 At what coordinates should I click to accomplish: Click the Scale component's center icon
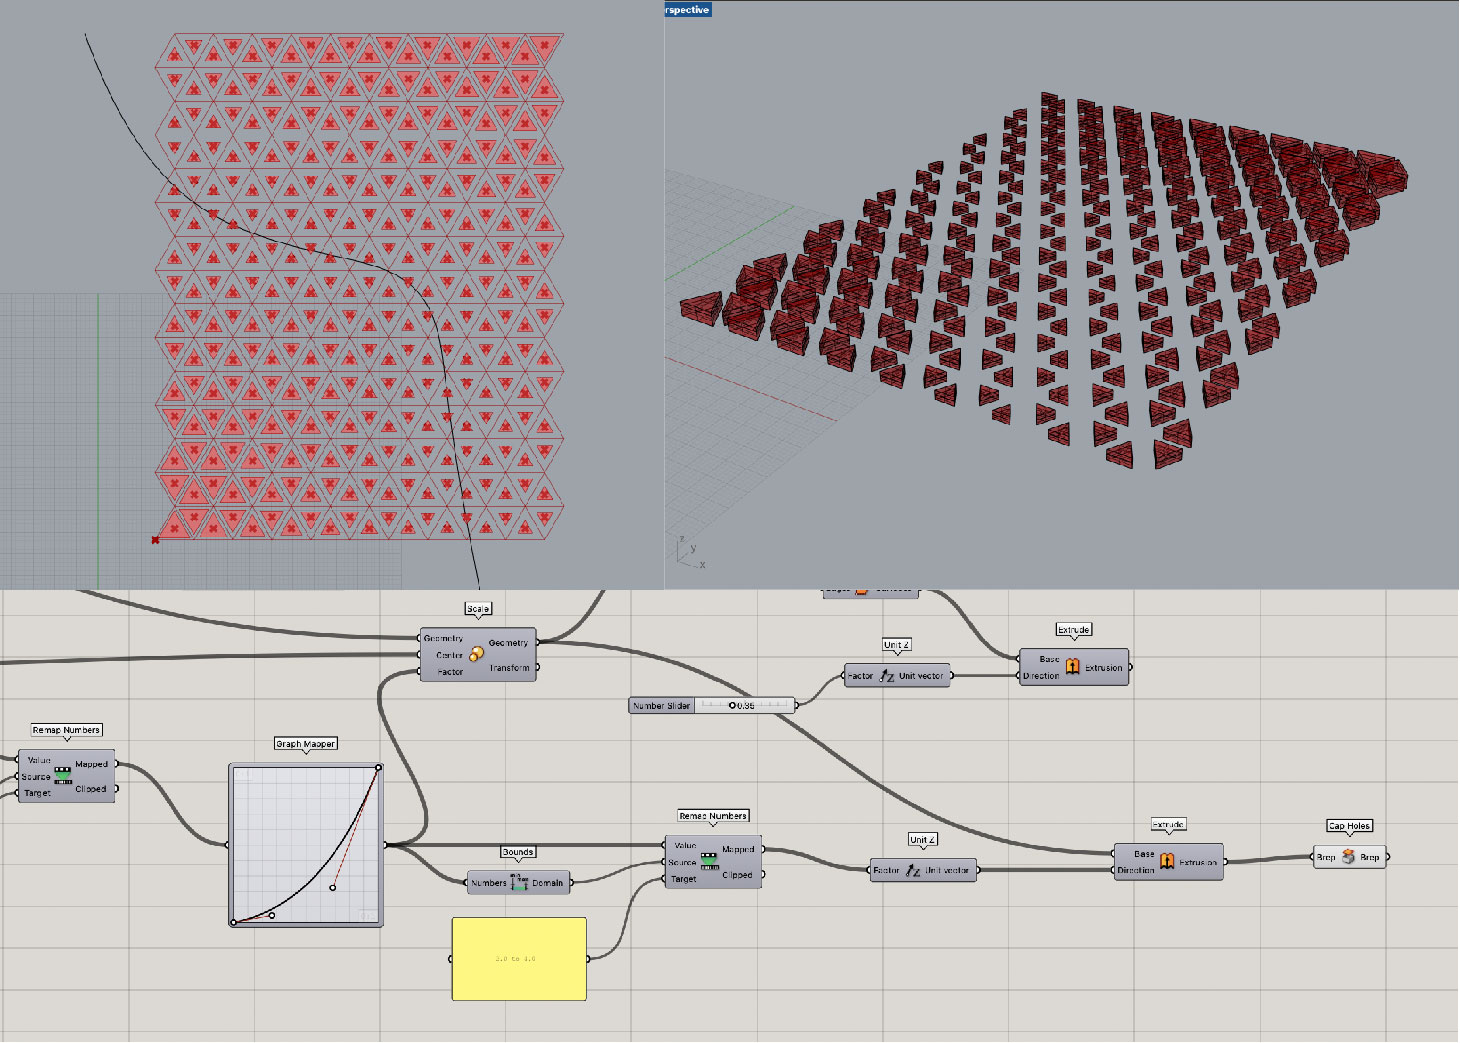[476, 654]
